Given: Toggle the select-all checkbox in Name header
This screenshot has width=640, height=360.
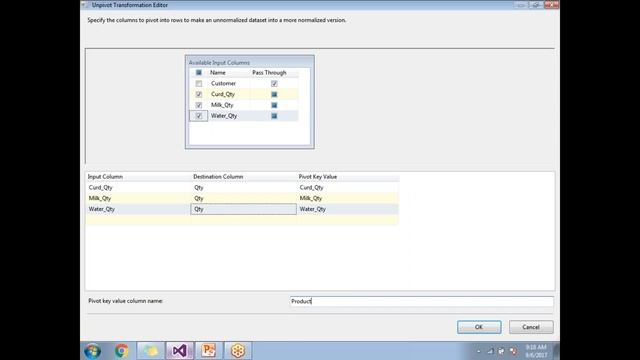Looking at the screenshot, I should point(199,73).
